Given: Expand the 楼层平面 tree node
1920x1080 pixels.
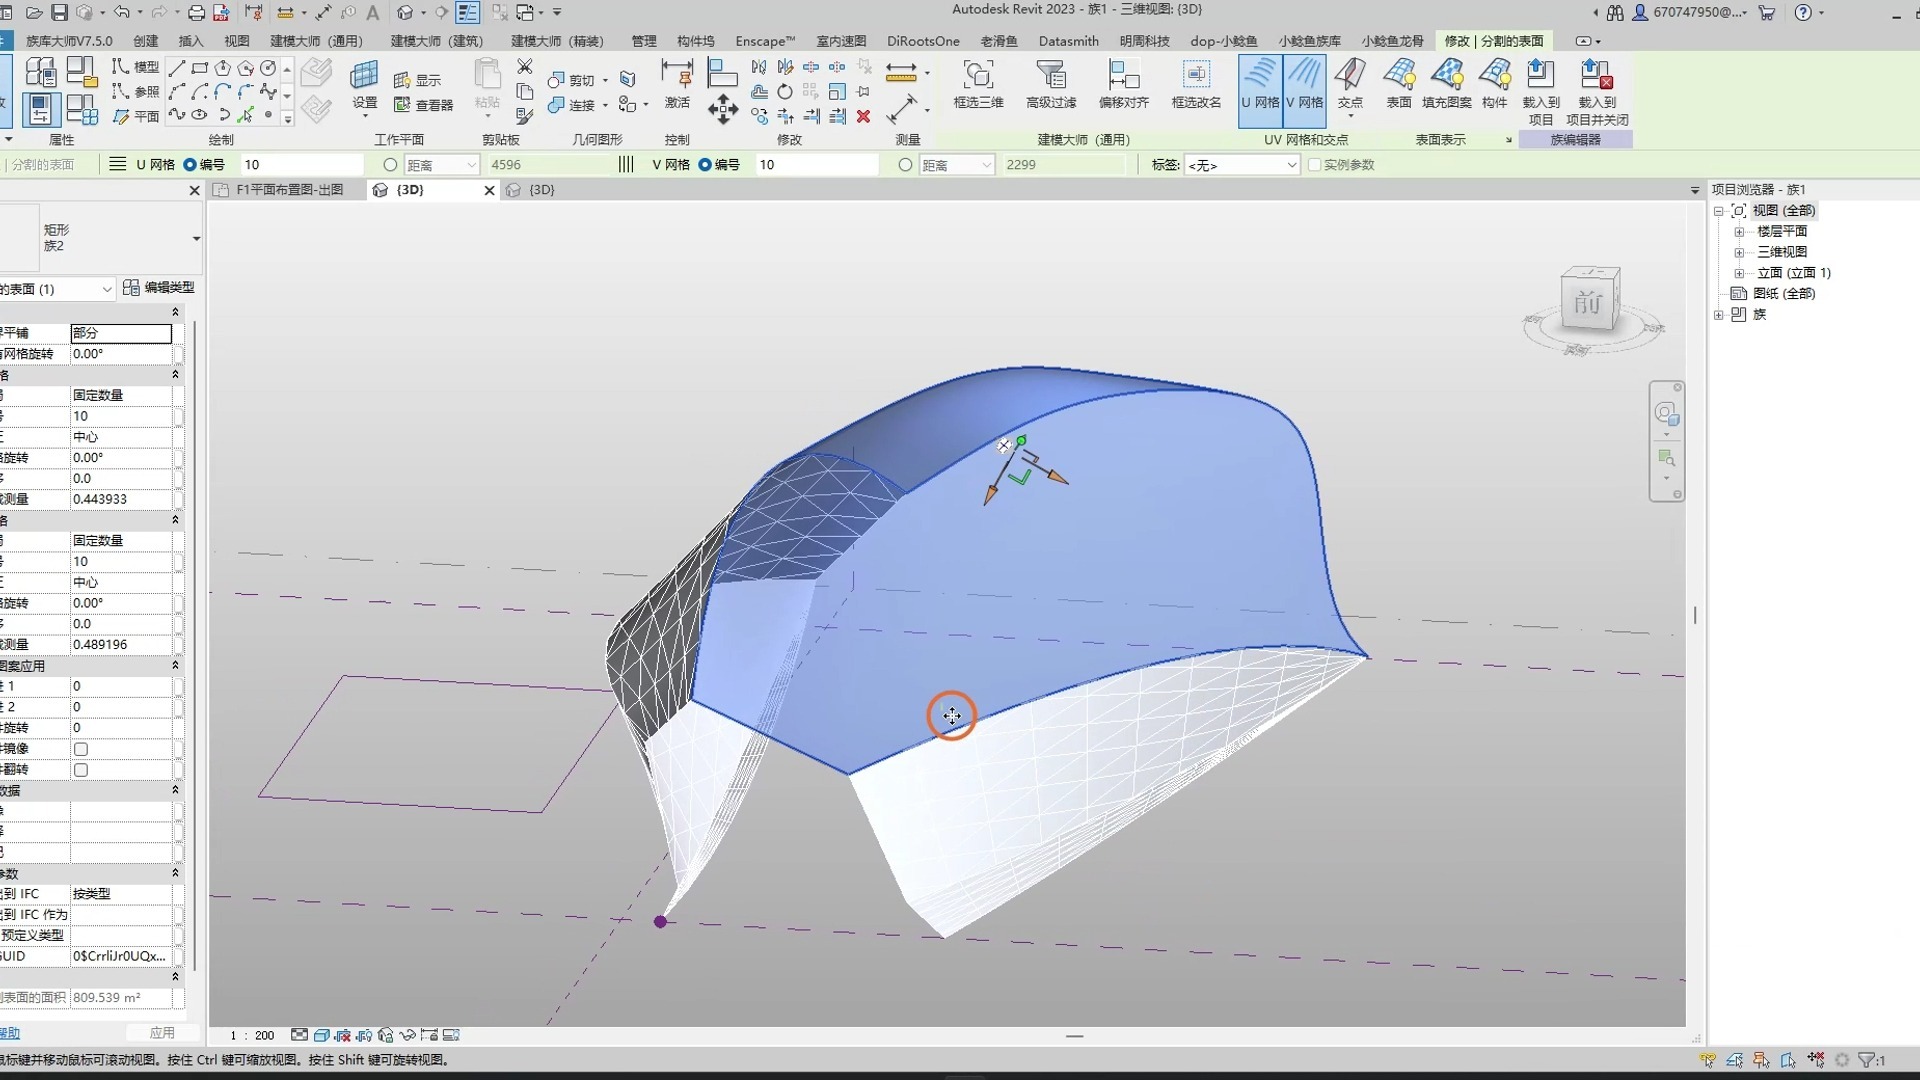Looking at the screenshot, I should point(1739,231).
